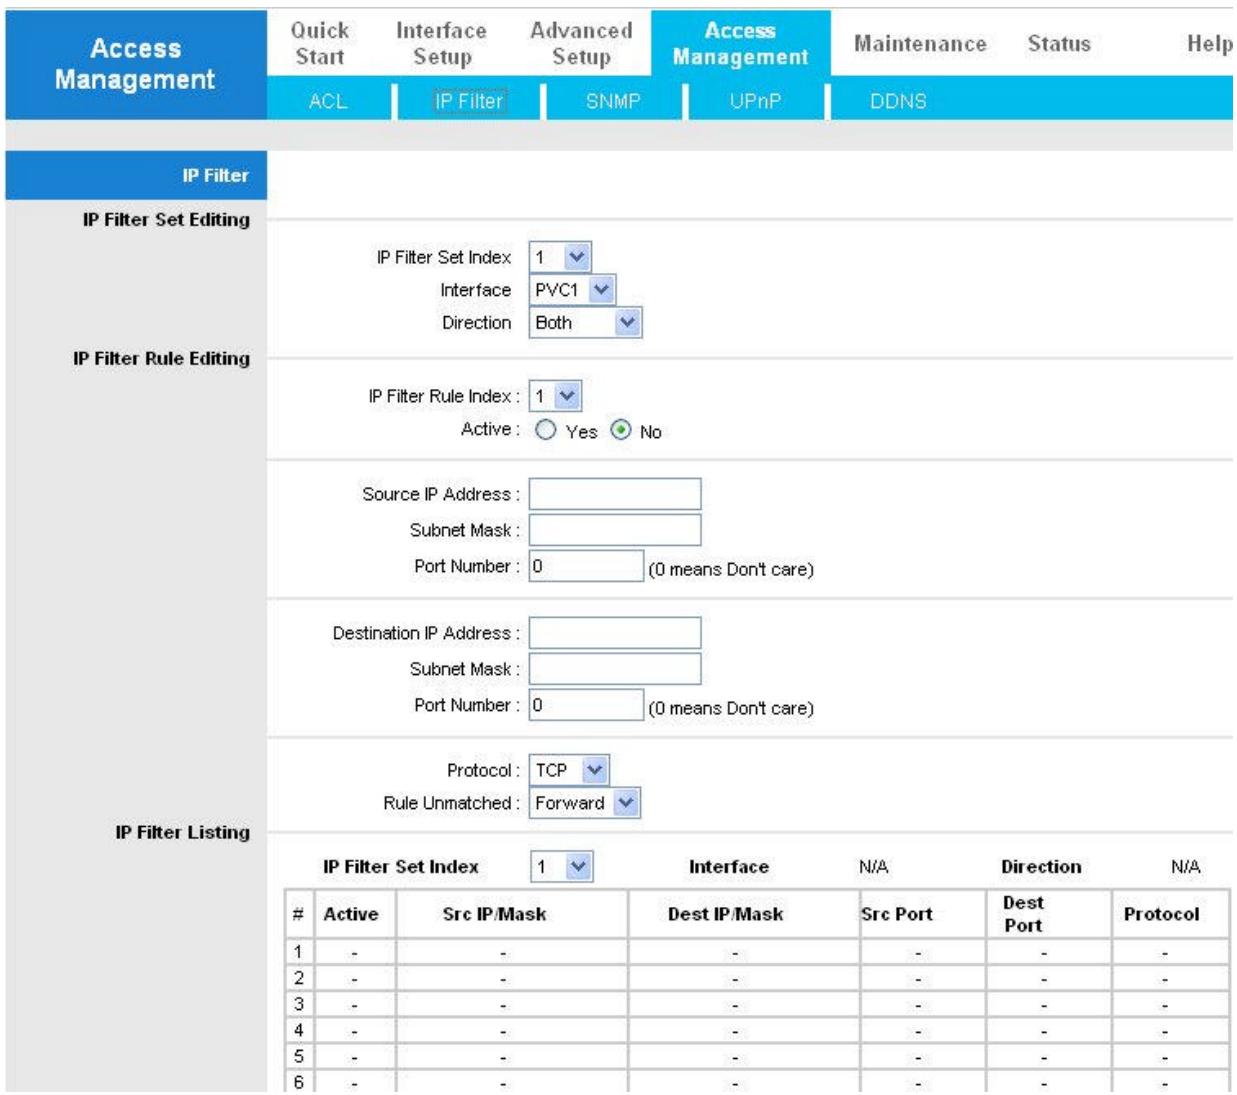Open the IP Filter Set Index dropdown
Screen dimensions: 1237x1095
[560, 257]
